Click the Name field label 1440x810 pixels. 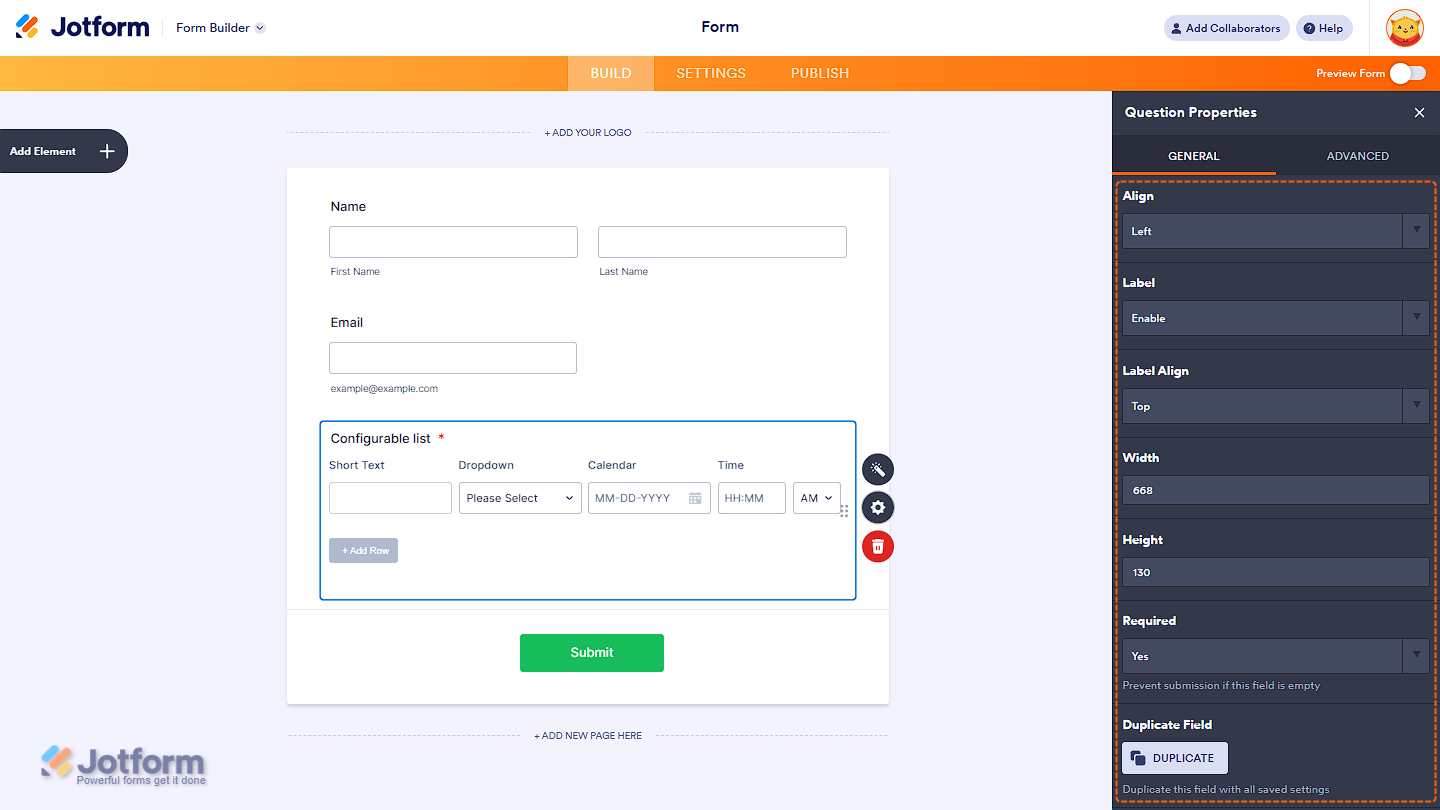[x=348, y=207]
